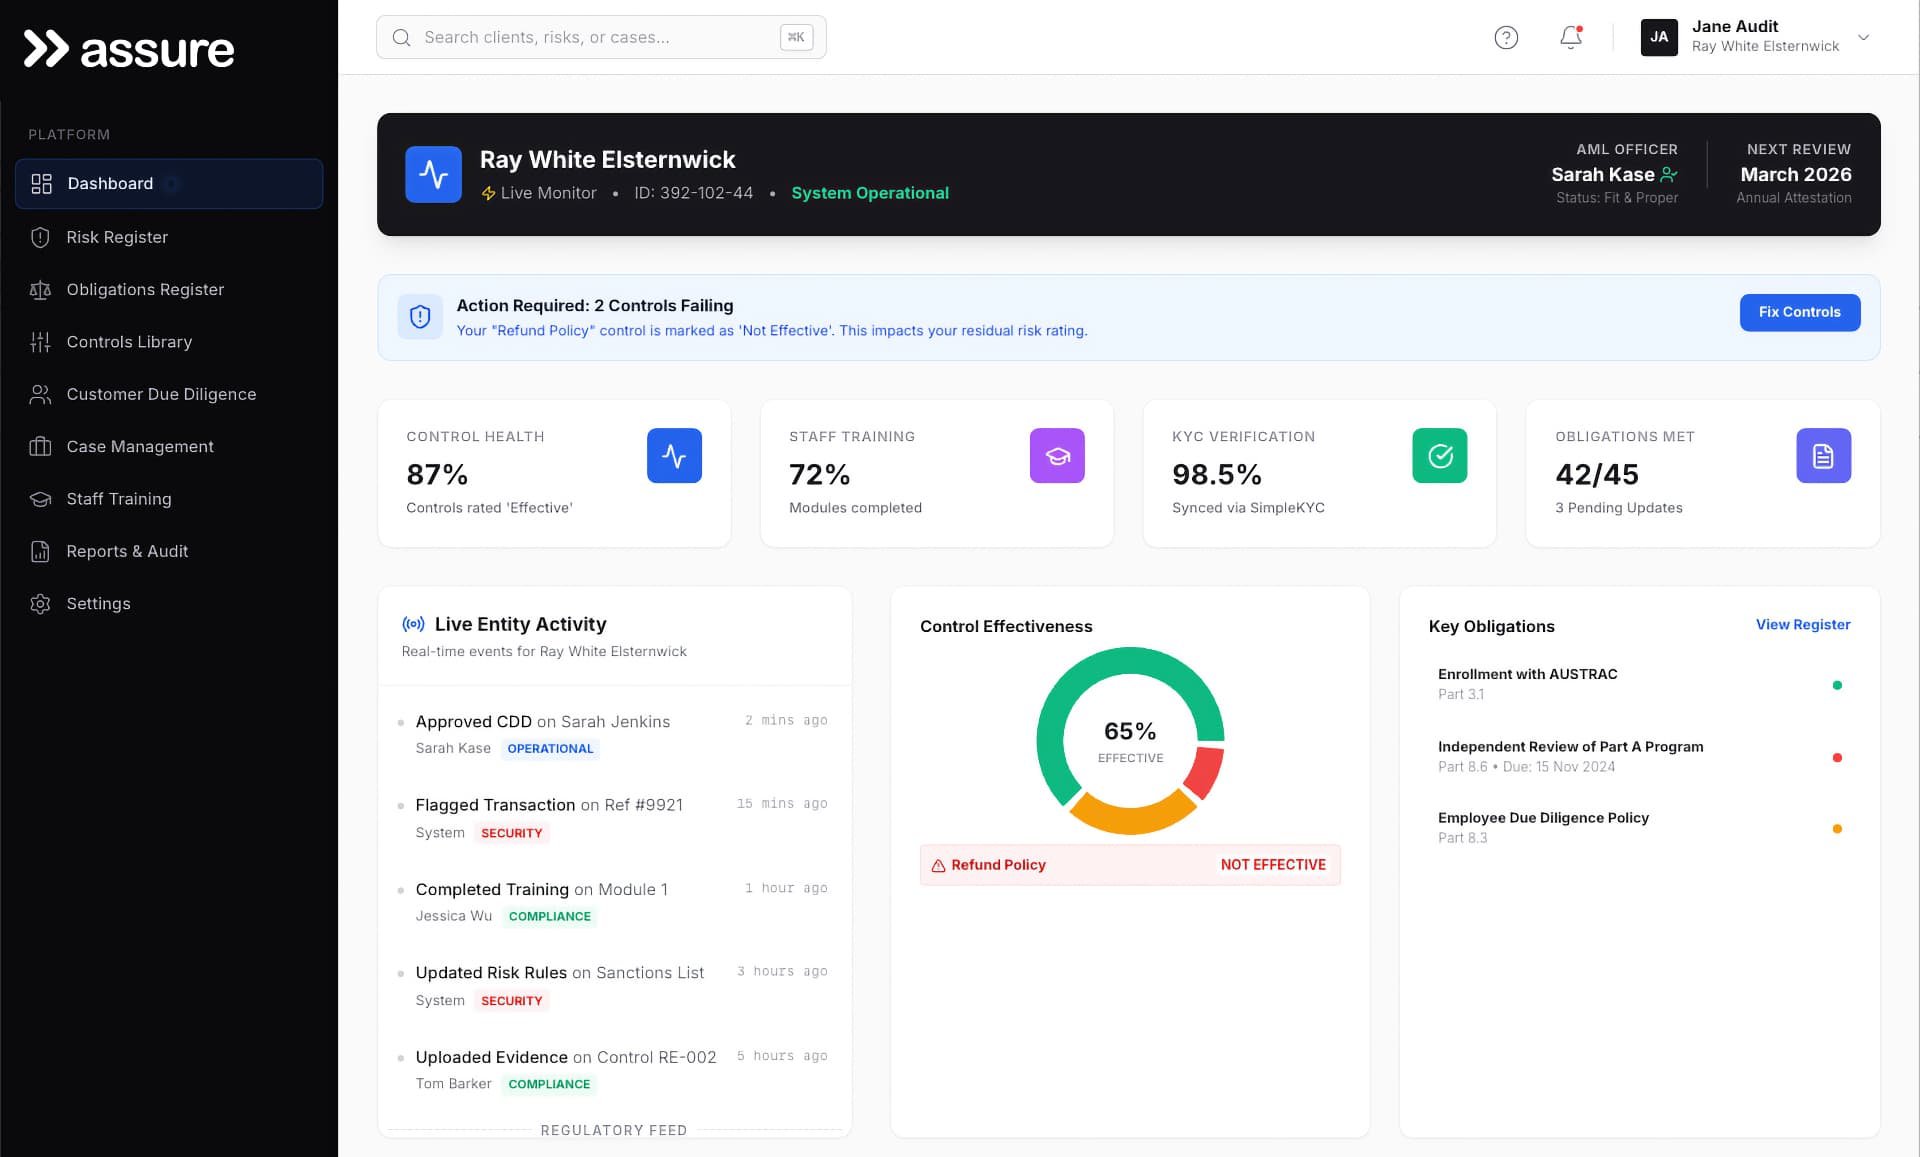This screenshot has height=1157, width=1920.
Task: Open the Settings gear in the sidebar
Action: pos(40,603)
